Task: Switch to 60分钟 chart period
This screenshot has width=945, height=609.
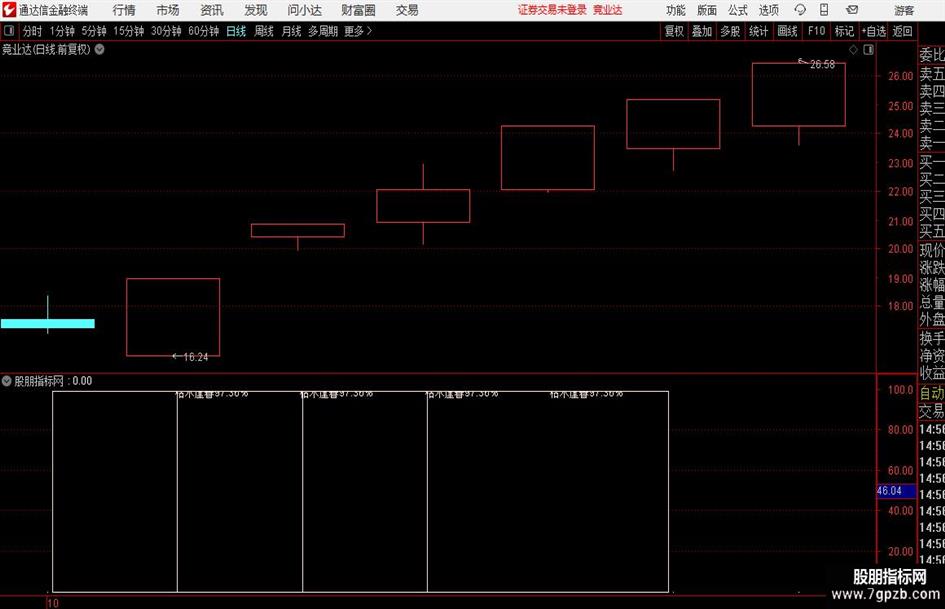Action: point(203,31)
